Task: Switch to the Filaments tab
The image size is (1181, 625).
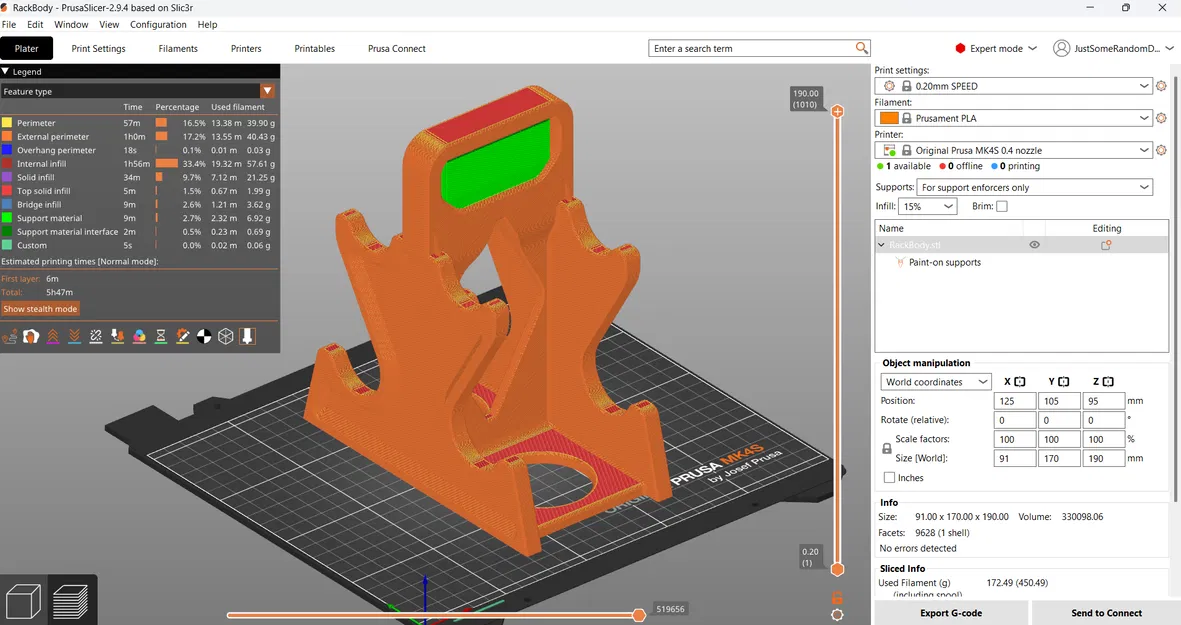Action: [x=178, y=48]
